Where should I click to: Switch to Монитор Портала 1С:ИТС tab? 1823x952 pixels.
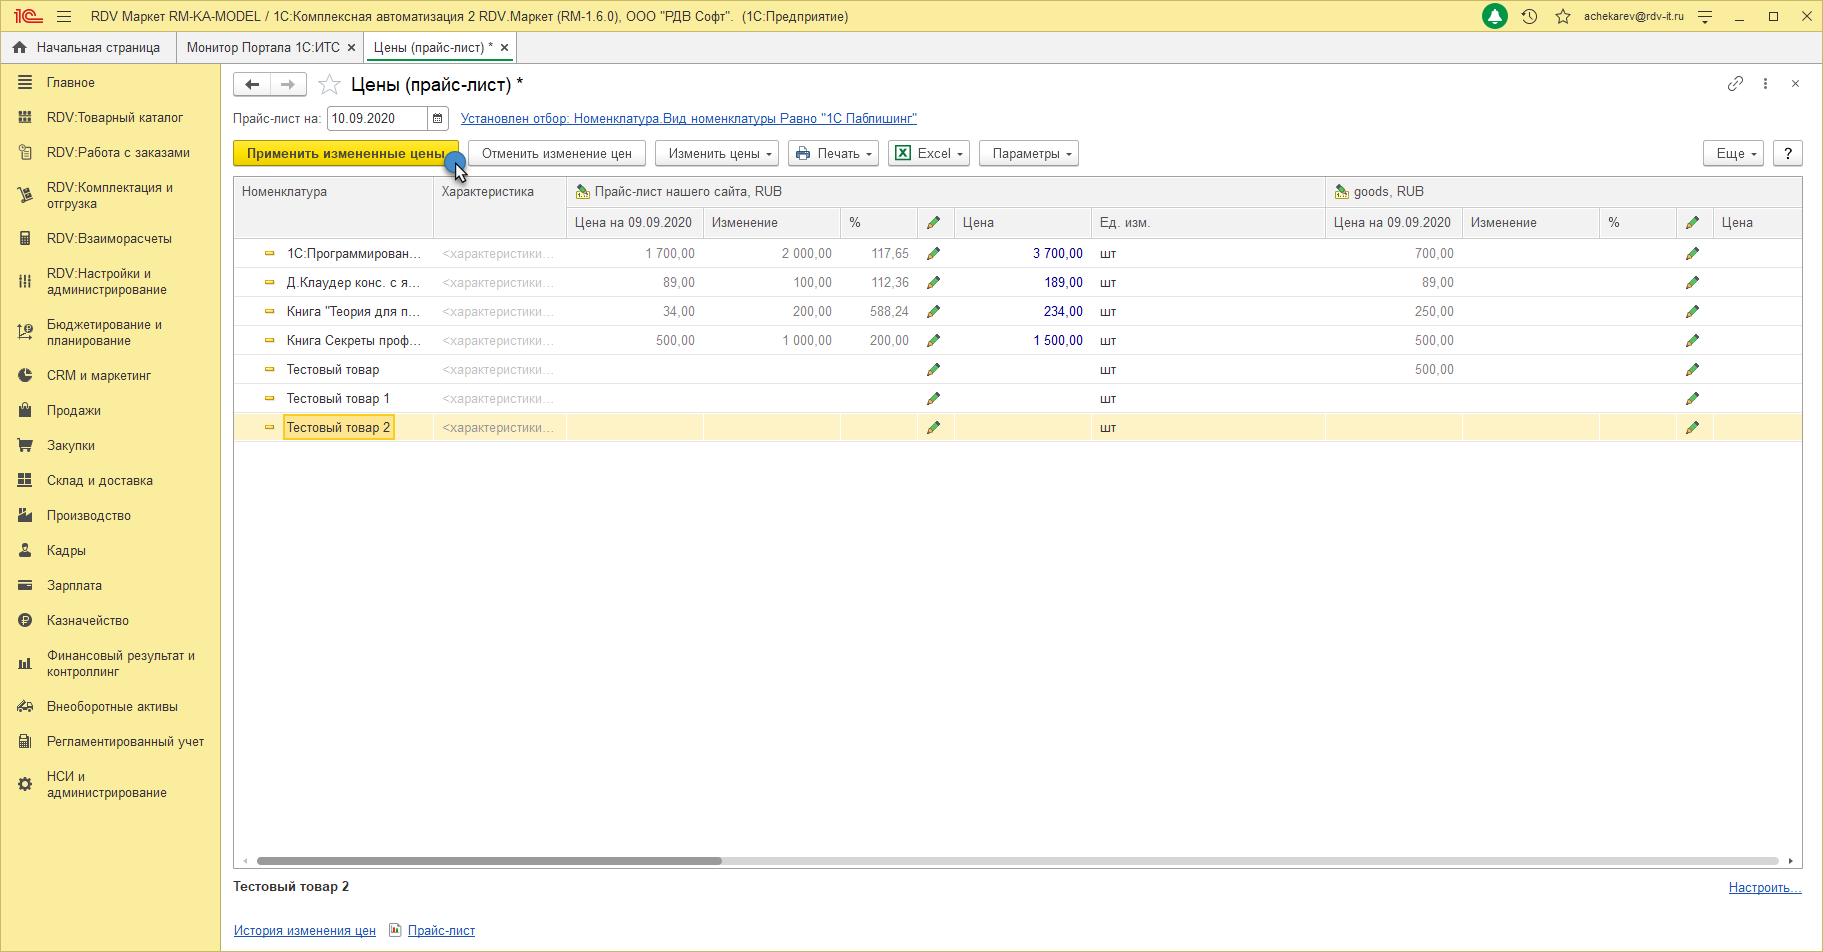pyautogui.click(x=263, y=48)
